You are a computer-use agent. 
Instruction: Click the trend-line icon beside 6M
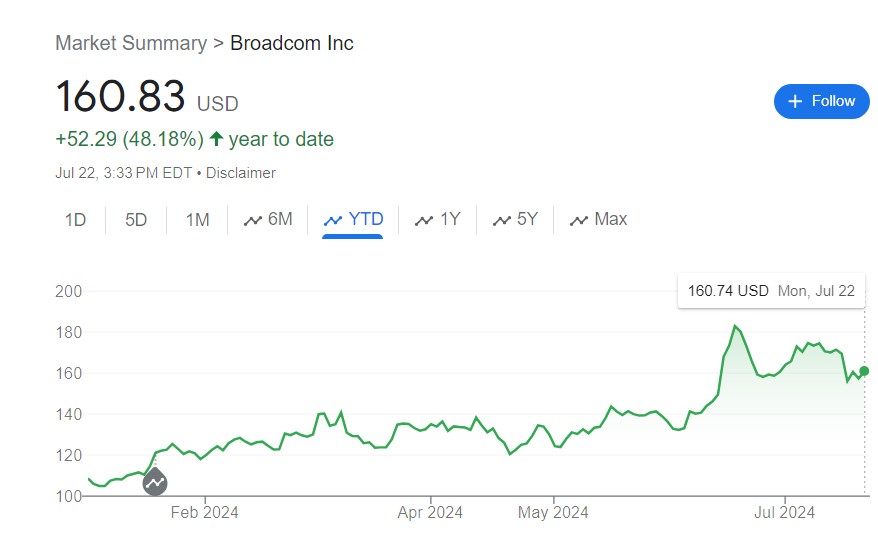click(252, 220)
